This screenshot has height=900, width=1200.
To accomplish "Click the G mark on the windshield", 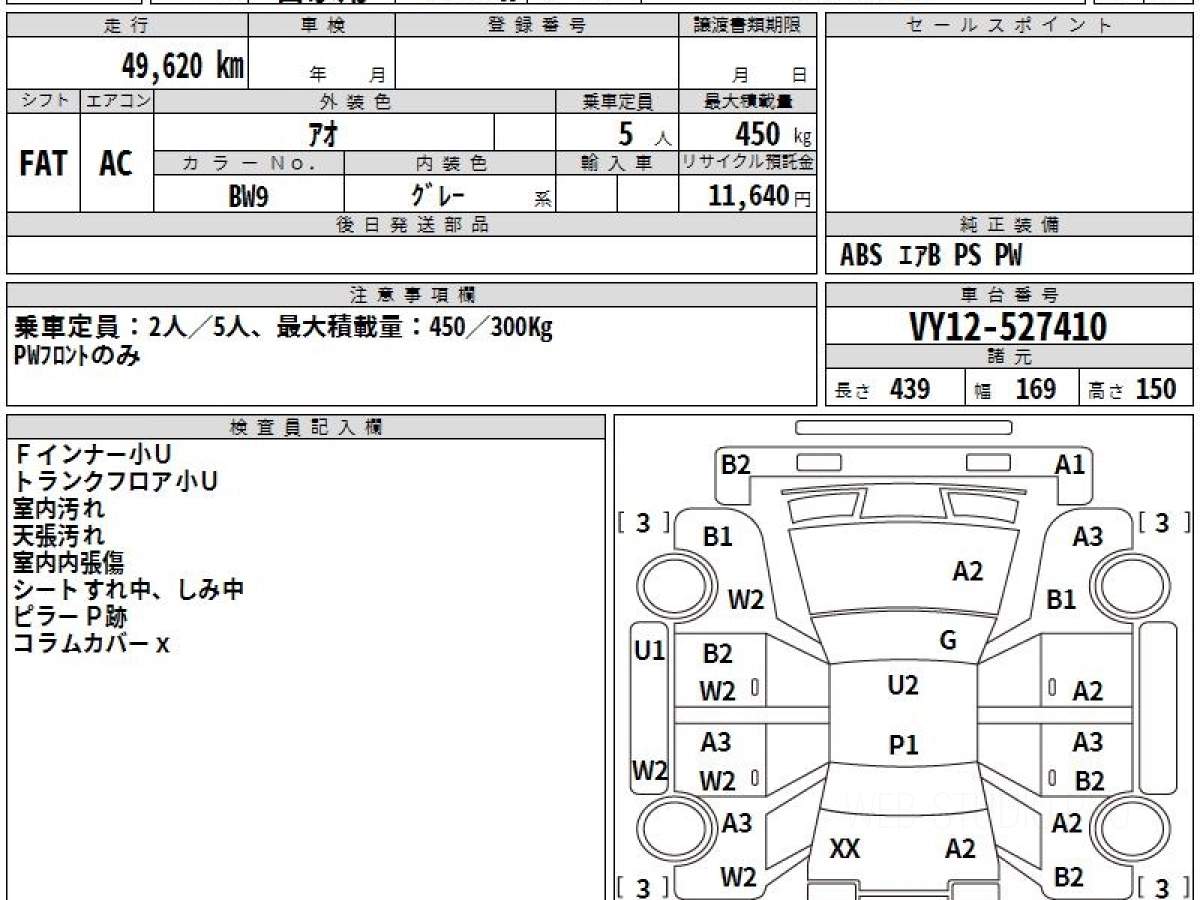I will click(x=948, y=641).
